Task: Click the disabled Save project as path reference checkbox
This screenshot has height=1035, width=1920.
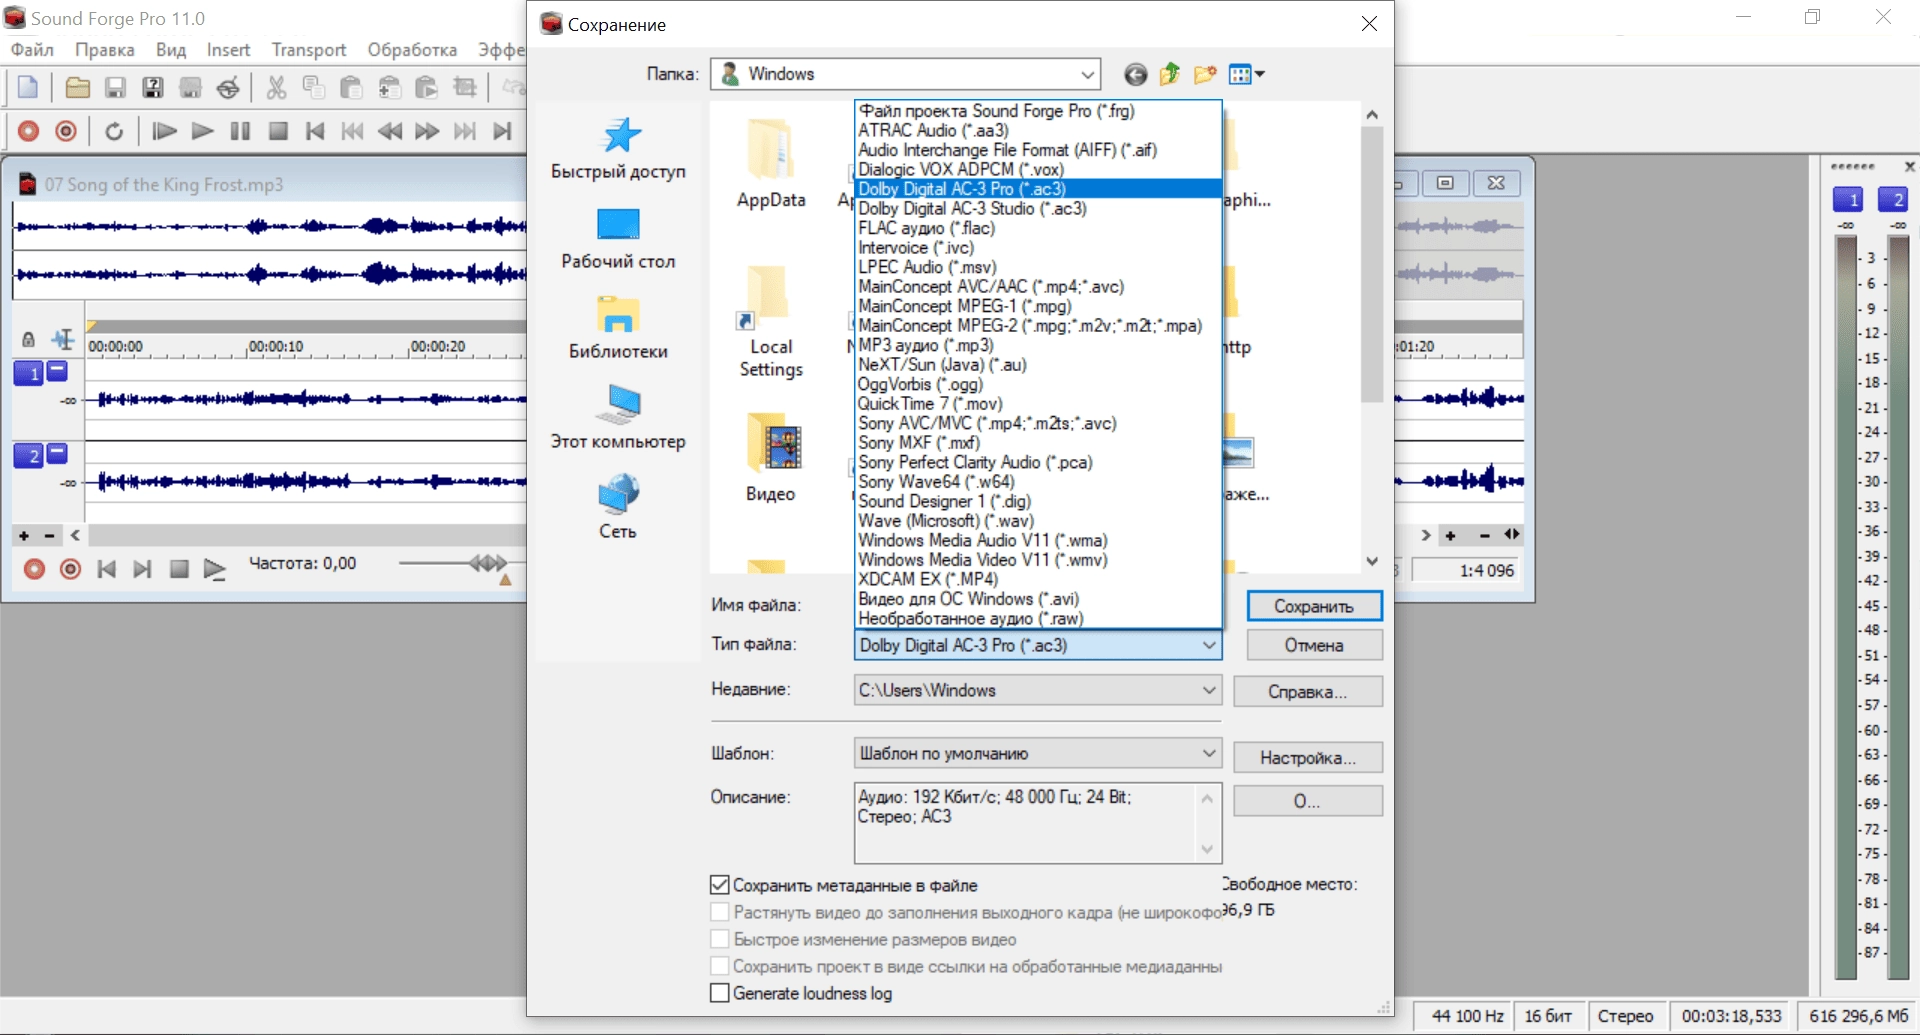Action: pyautogui.click(x=719, y=966)
